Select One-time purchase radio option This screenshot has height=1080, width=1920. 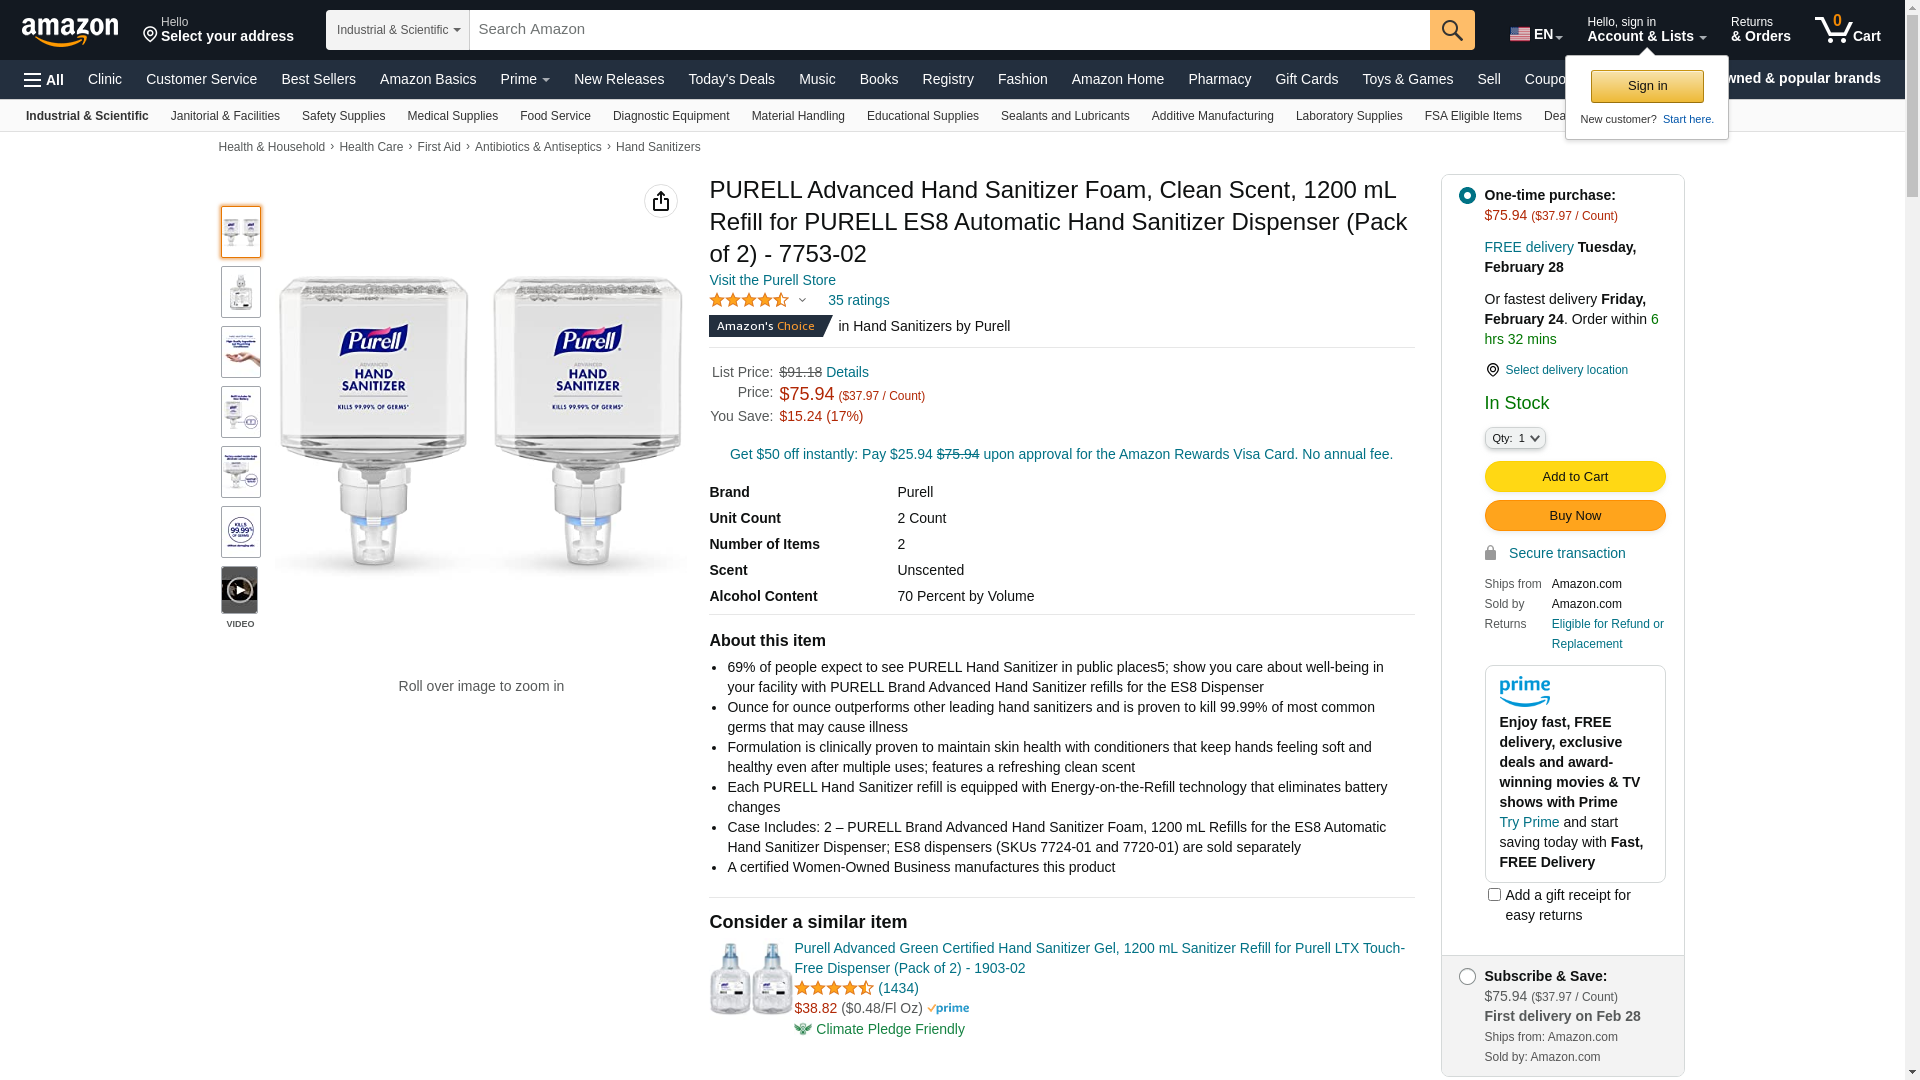click(1467, 196)
